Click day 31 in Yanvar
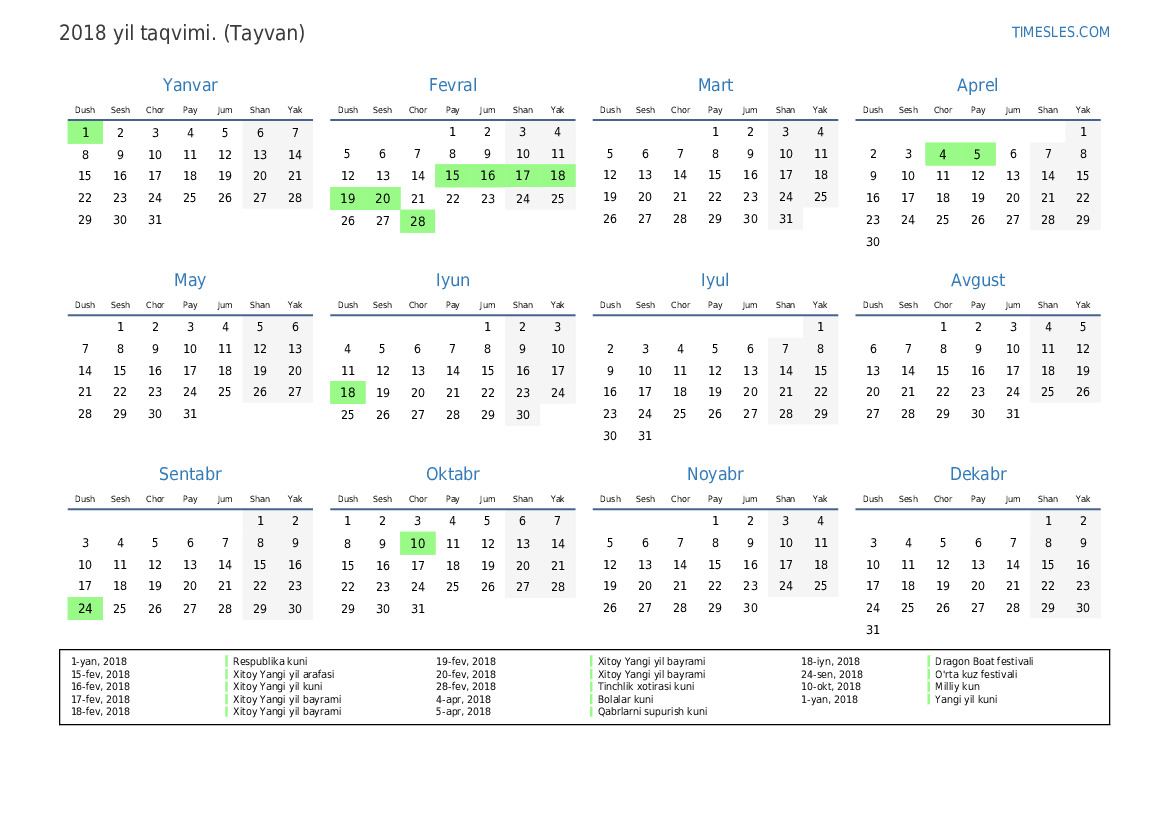The width and height of the screenshot is (1169, 827). 155,220
